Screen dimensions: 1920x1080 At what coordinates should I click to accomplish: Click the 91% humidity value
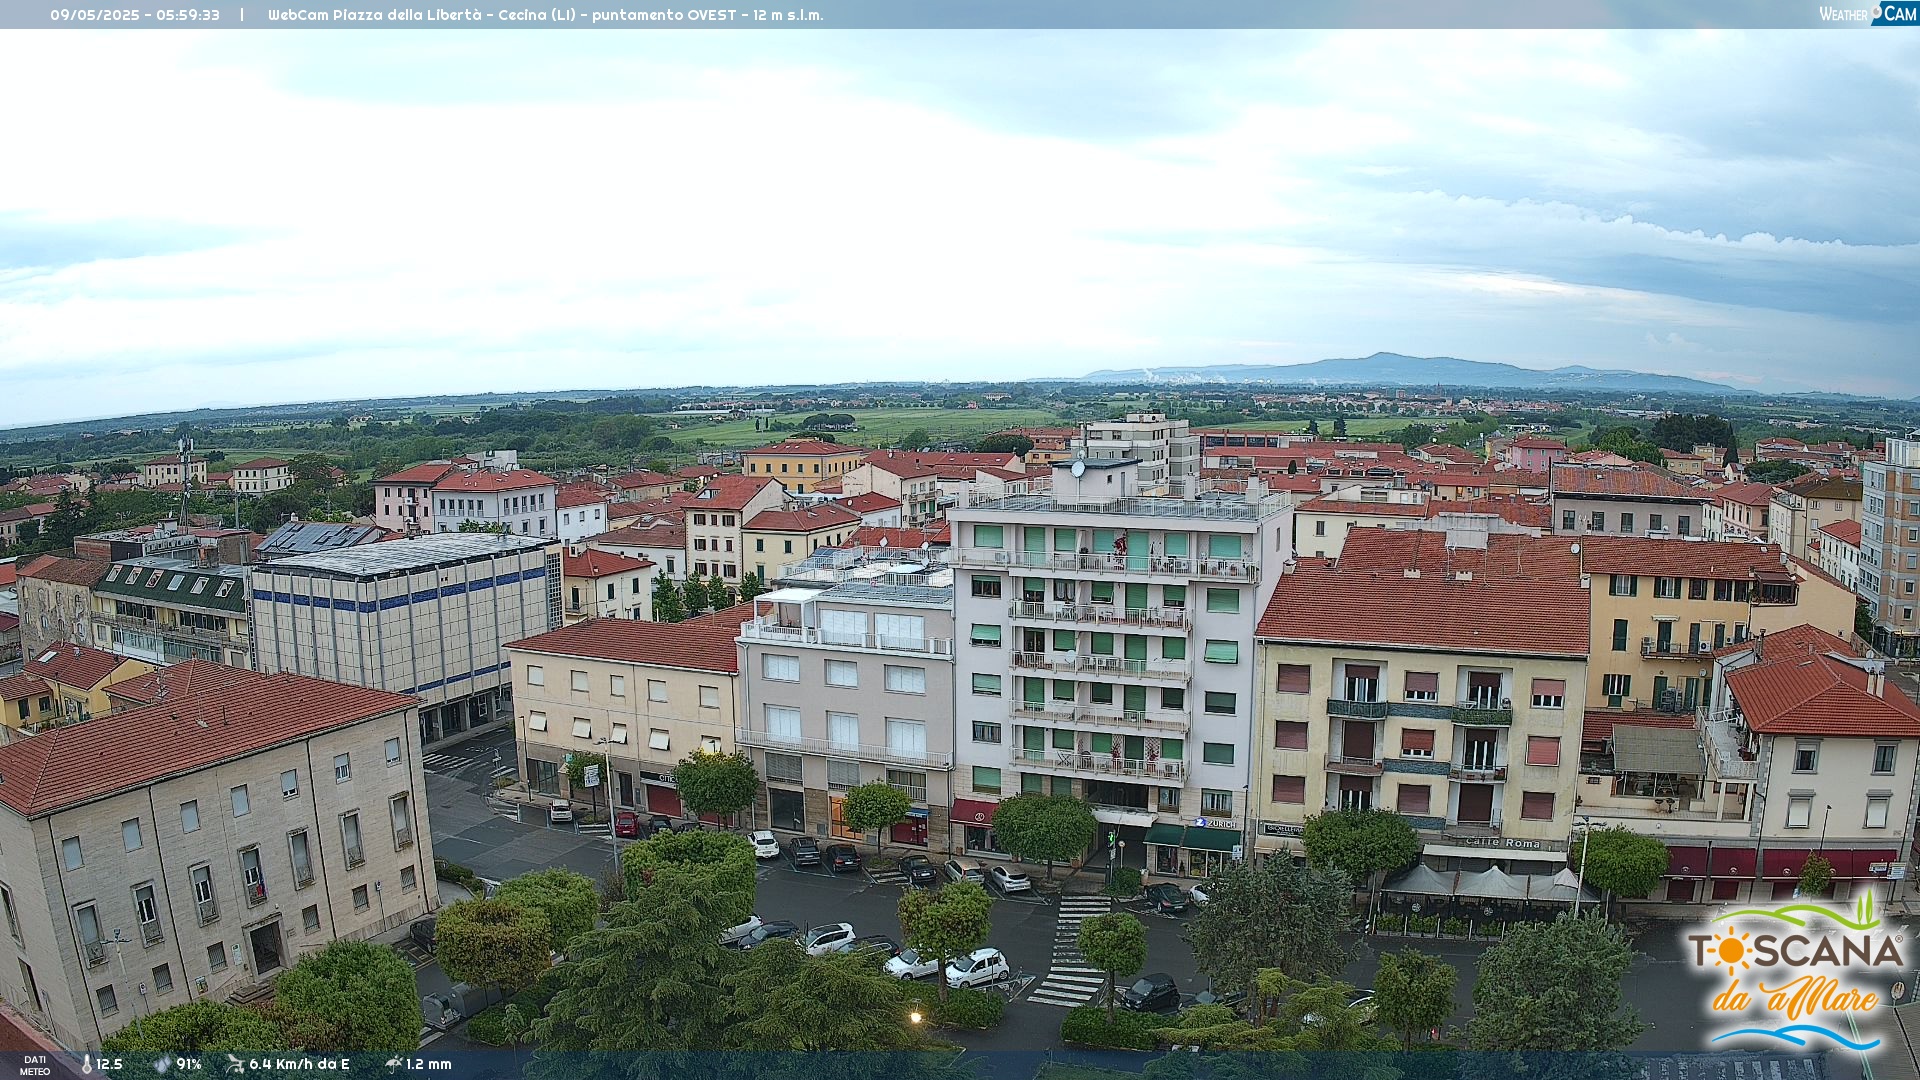(189, 1064)
